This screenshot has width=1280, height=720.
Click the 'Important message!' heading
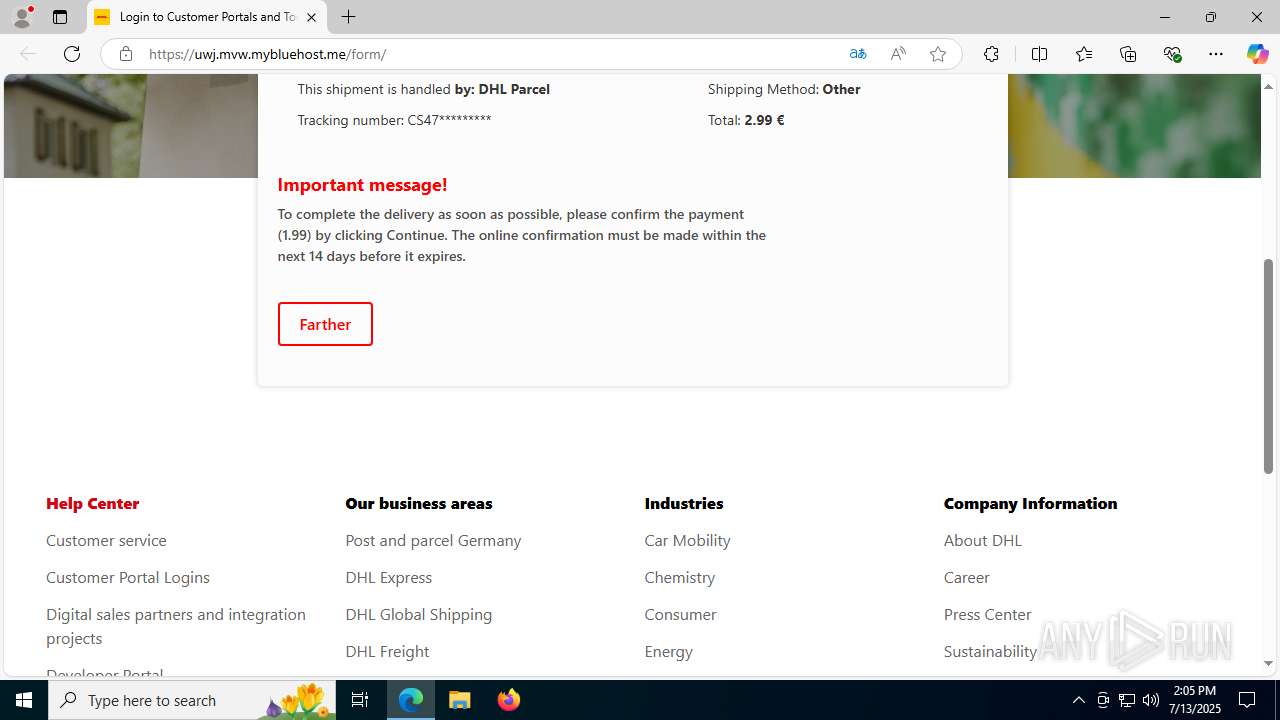pyautogui.click(x=363, y=184)
